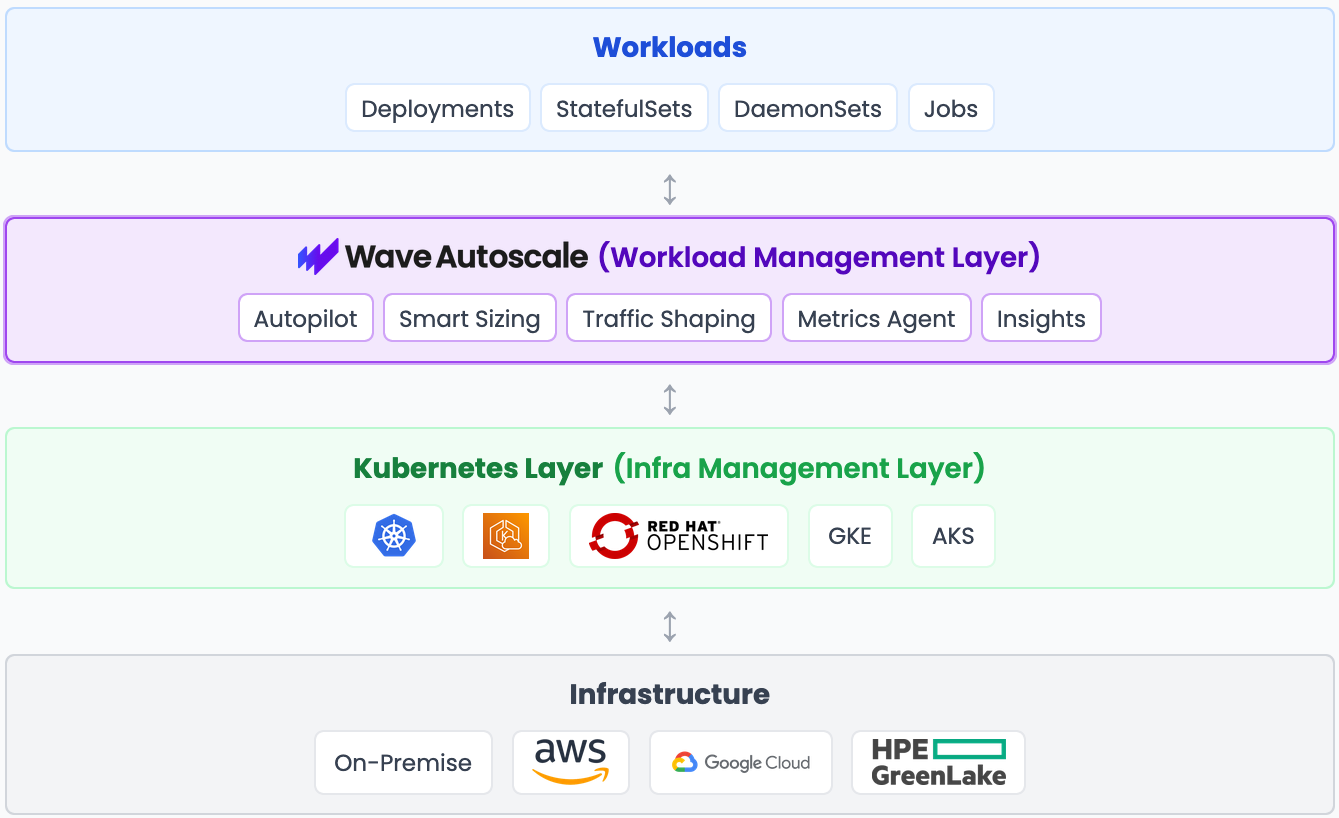Click the orange Amazon EKS icon
This screenshot has height=818, width=1339.
coord(506,536)
